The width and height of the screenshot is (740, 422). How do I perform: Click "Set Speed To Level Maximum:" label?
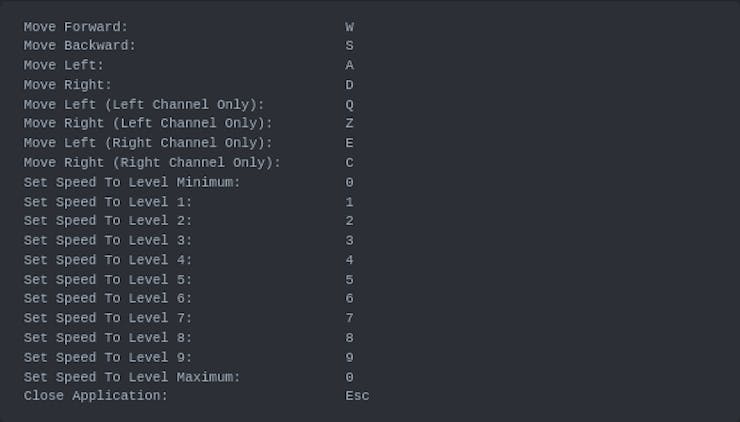click(132, 377)
